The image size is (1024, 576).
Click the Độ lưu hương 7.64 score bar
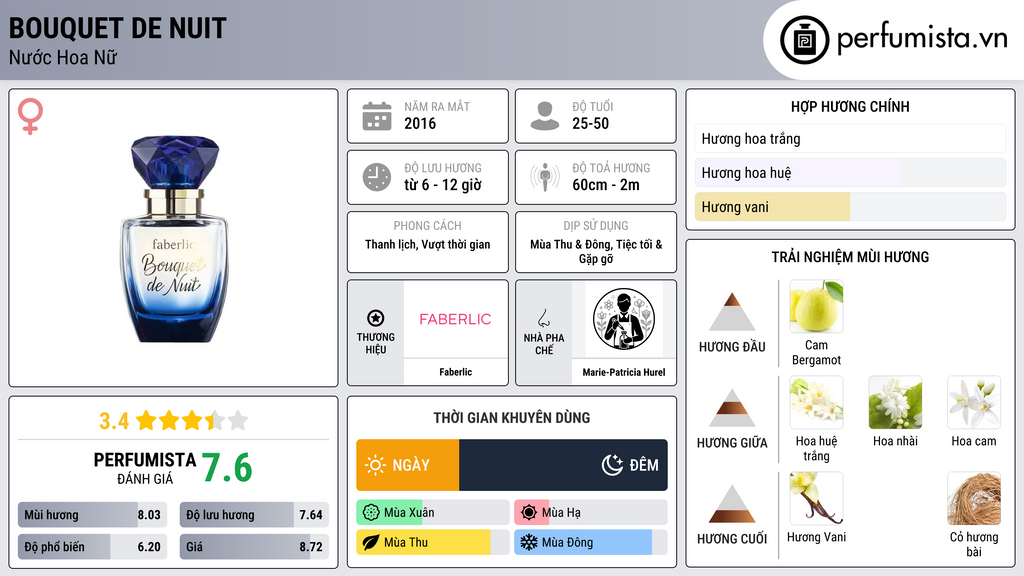(254, 515)
